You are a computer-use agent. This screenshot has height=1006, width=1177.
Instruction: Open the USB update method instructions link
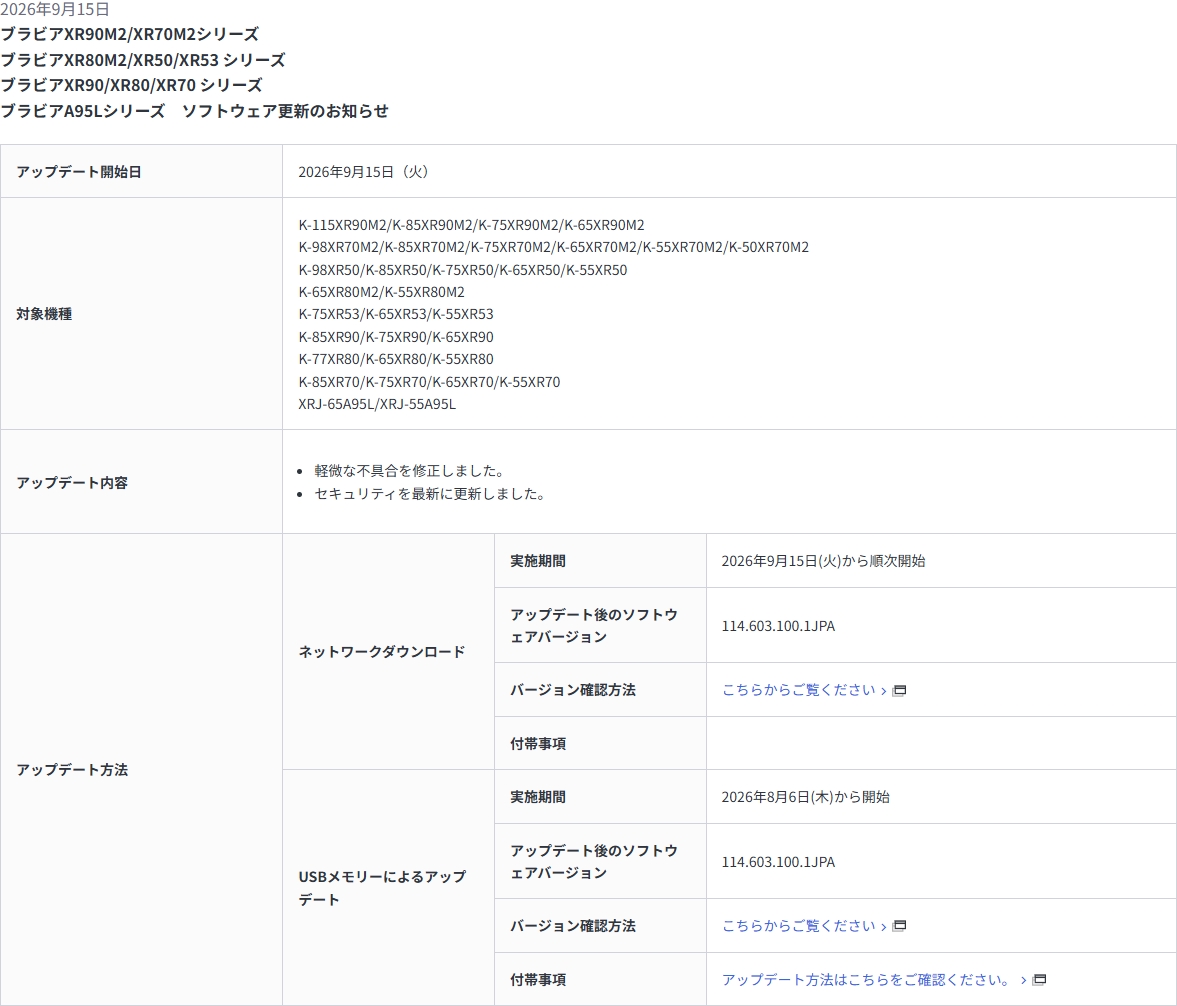click(874, 980)
